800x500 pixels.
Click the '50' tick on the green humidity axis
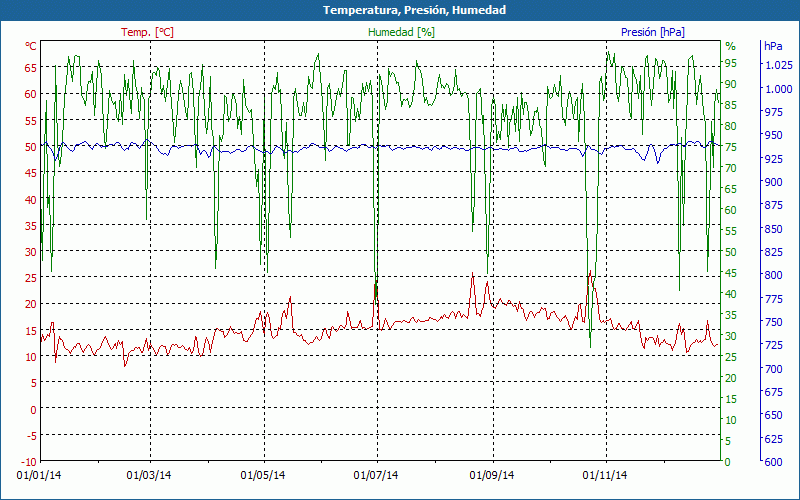(x=731, y=252)
